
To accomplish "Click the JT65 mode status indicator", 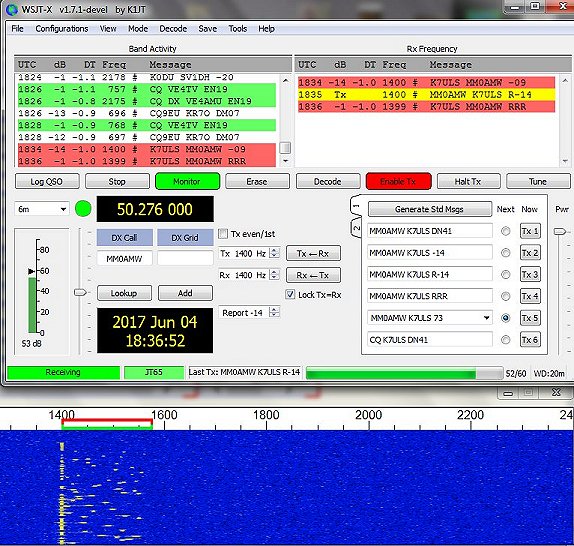I will (x=154, y=373).
